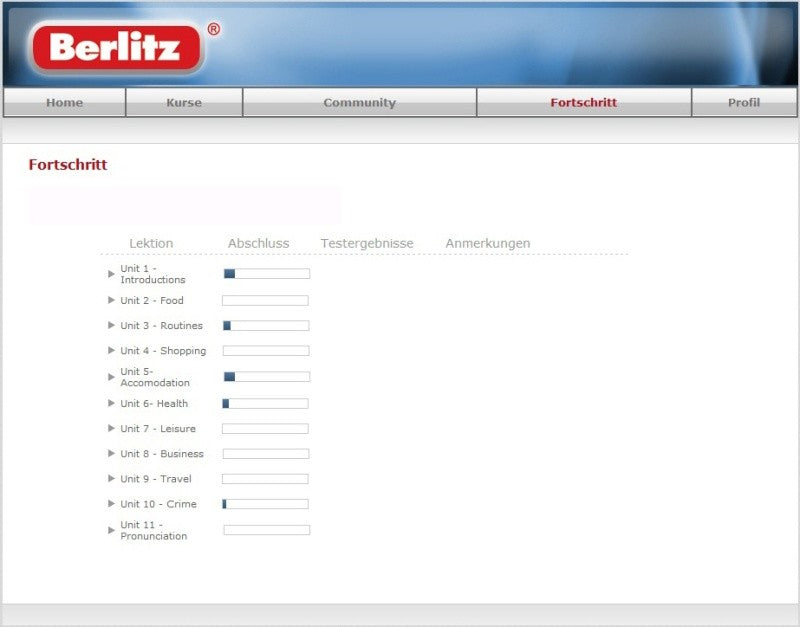Viewport: 800px width, 627px height.
Task: Click Unit 6 Health progress bar
Action: tap(265, 404)
